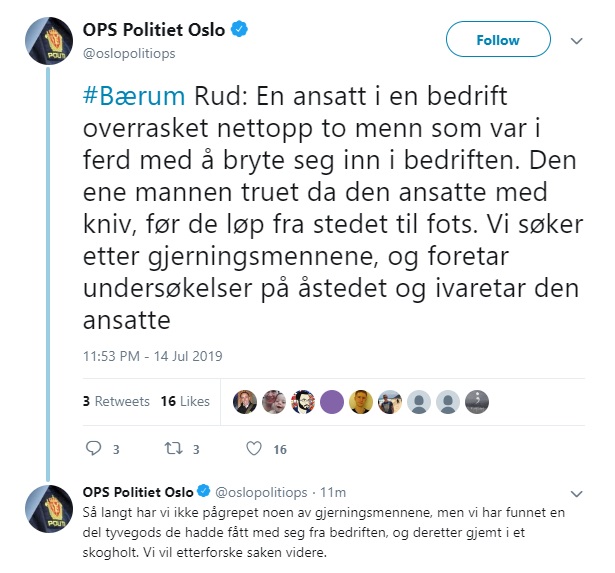The image size is (615, 573).
Task: Click the Follow button
Action: pos(497,40)
